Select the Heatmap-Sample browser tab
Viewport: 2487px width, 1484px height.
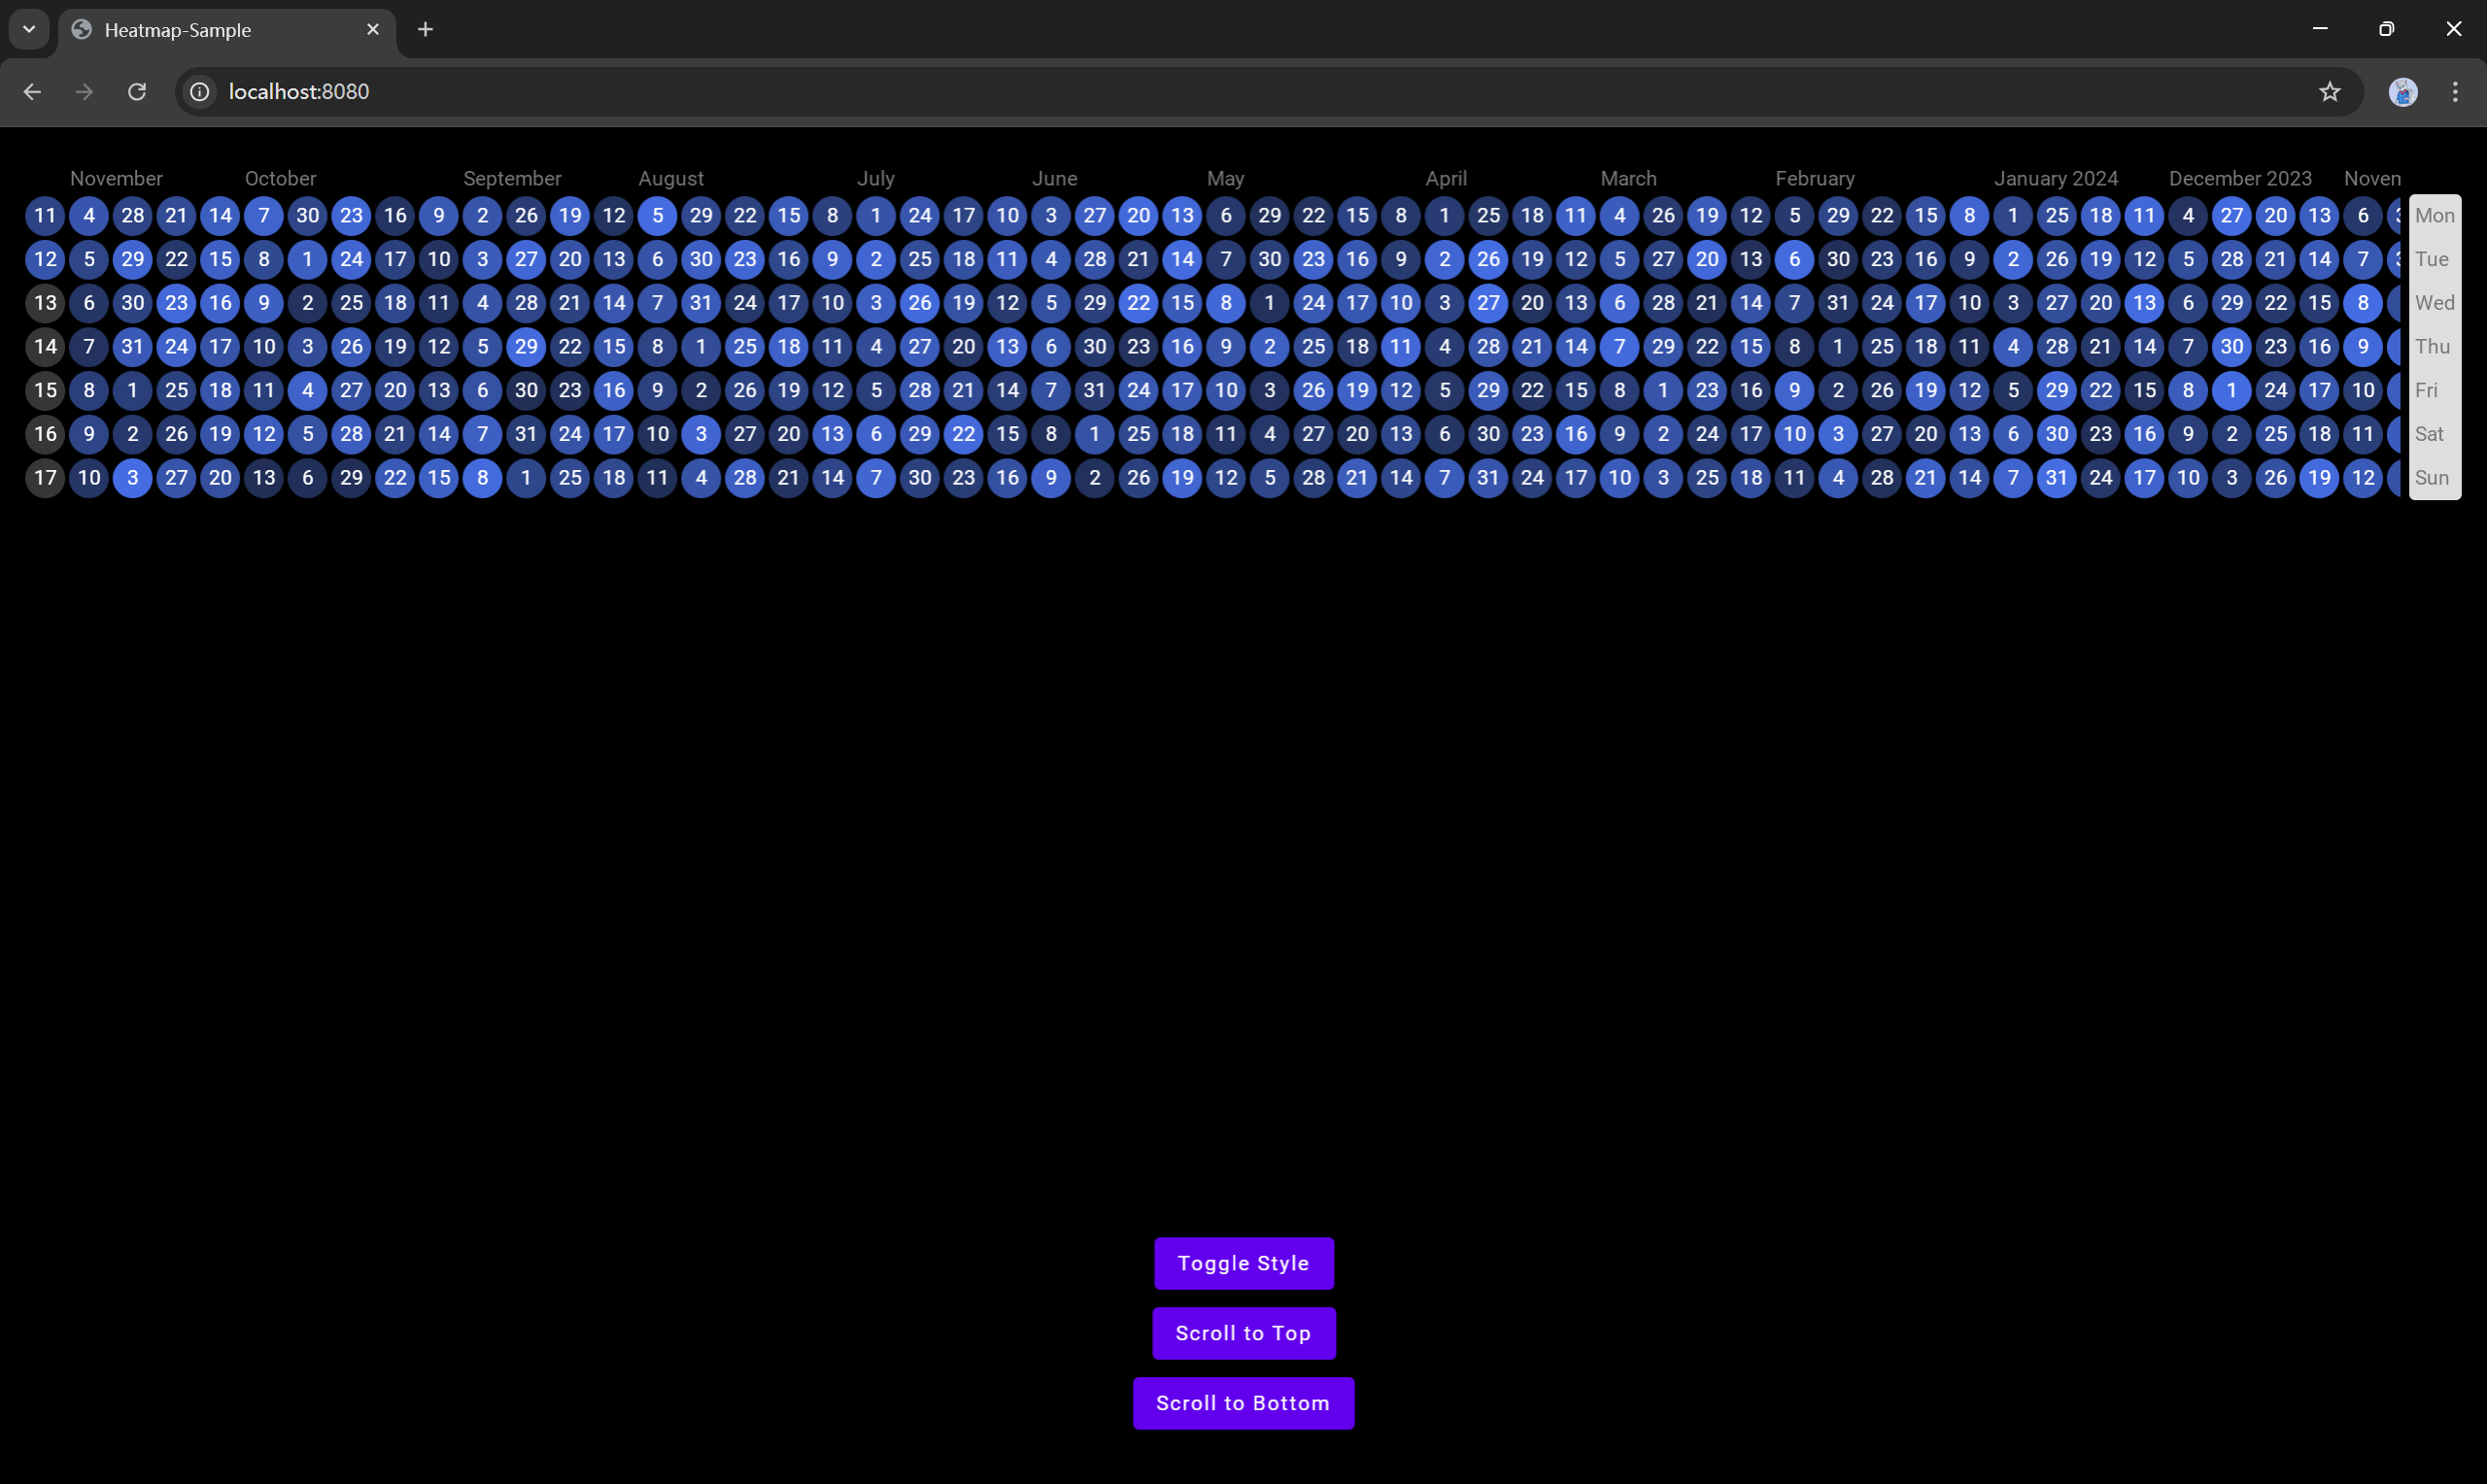pos(200,29)
